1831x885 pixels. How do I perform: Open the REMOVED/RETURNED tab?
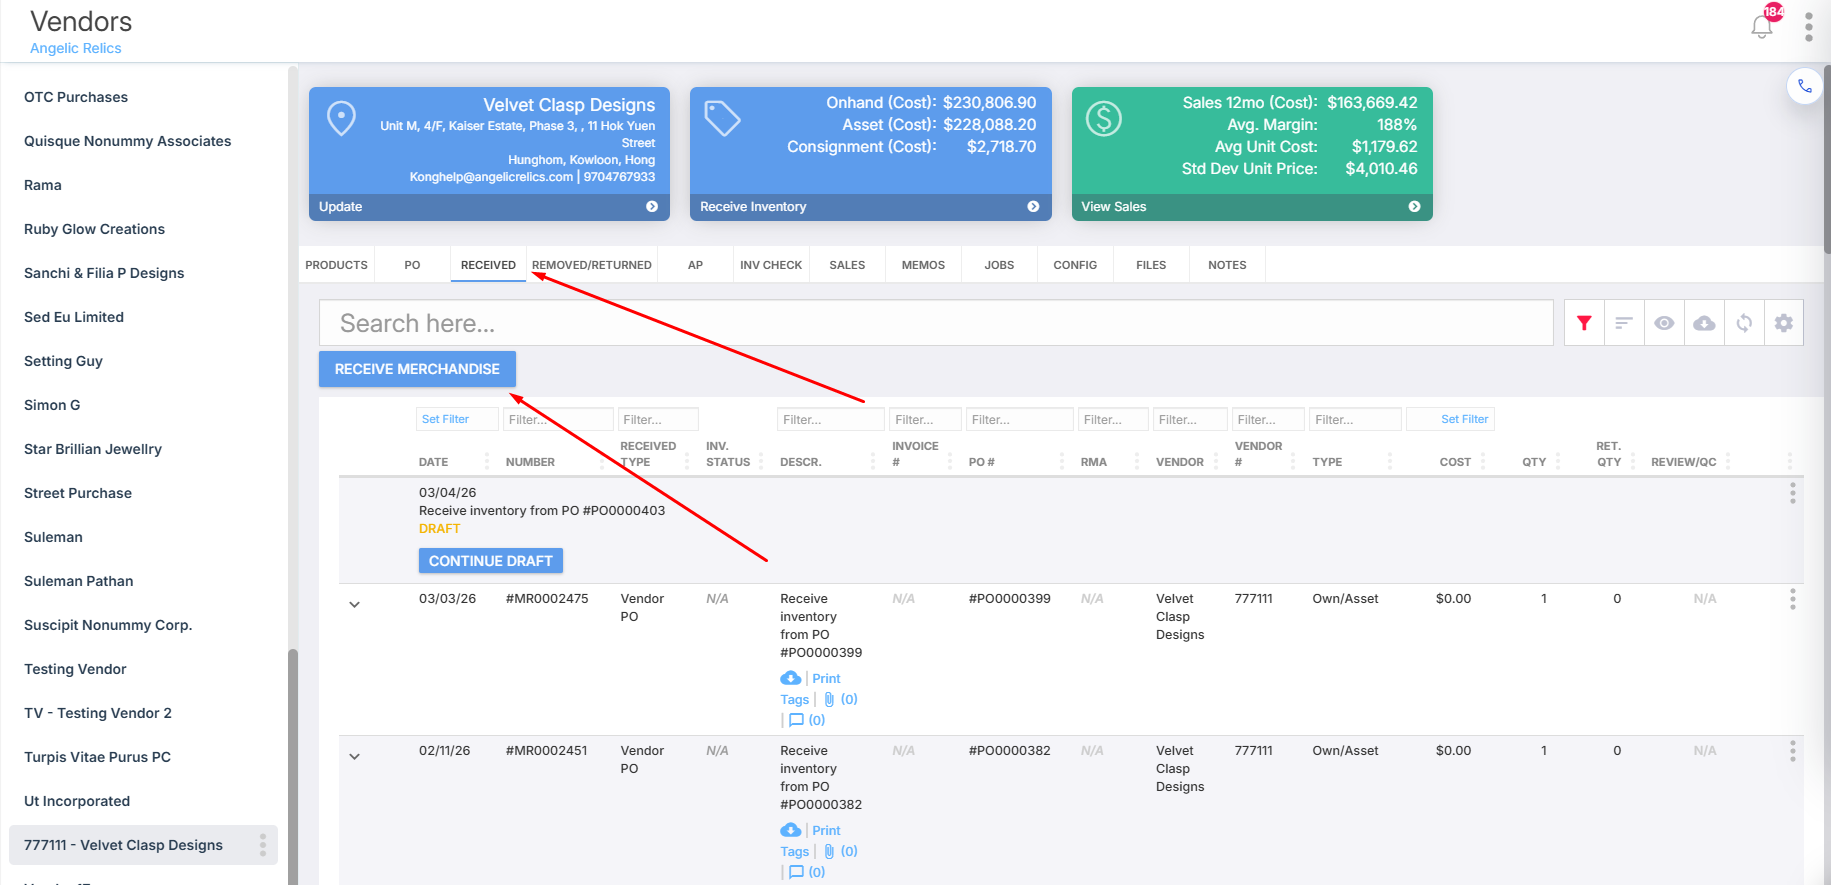coord(592,265)
